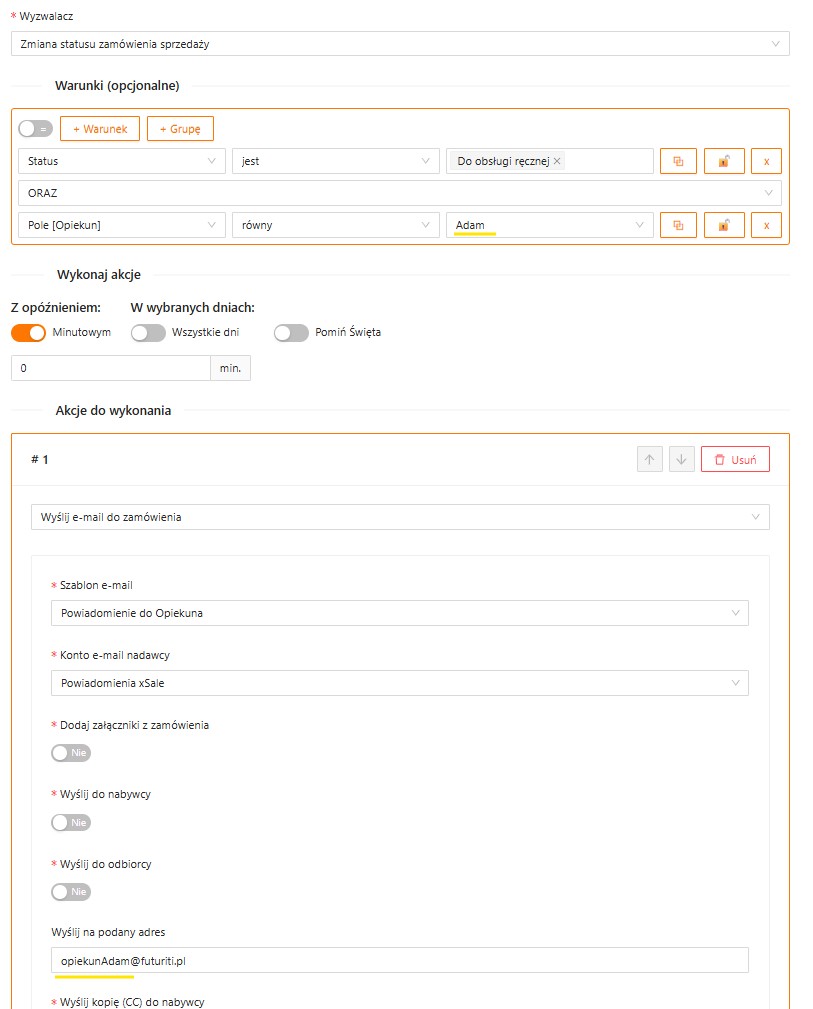Expand the Szablon e-mail dropdown

(399, 613)
